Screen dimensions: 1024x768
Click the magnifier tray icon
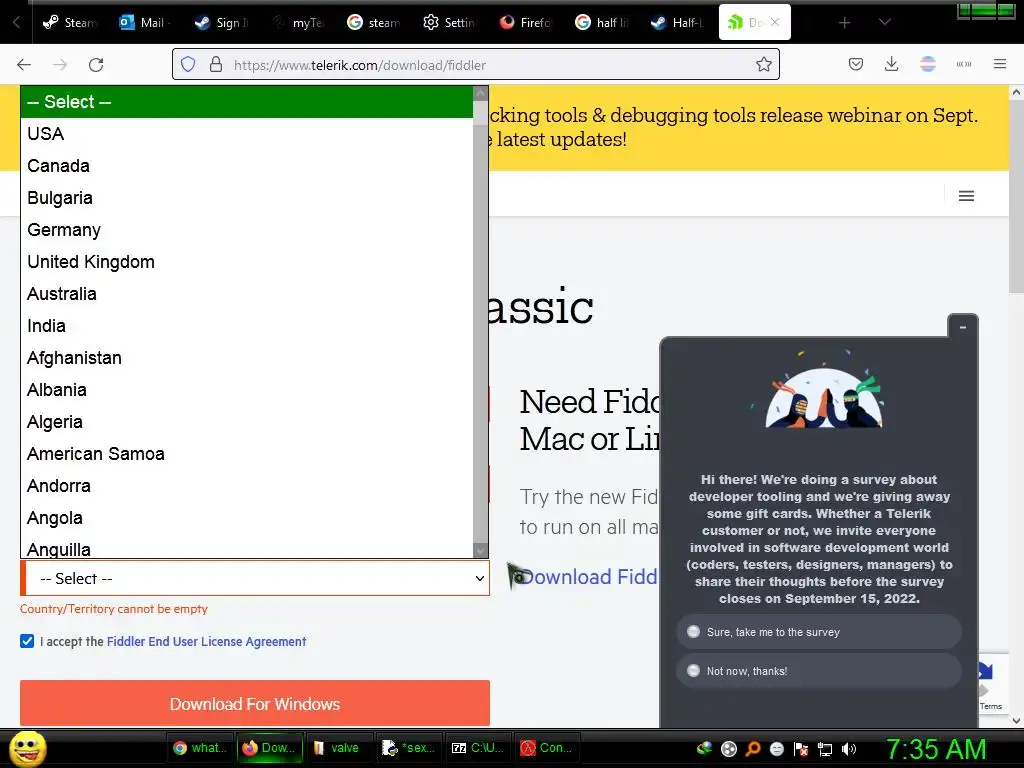point(753,749)
